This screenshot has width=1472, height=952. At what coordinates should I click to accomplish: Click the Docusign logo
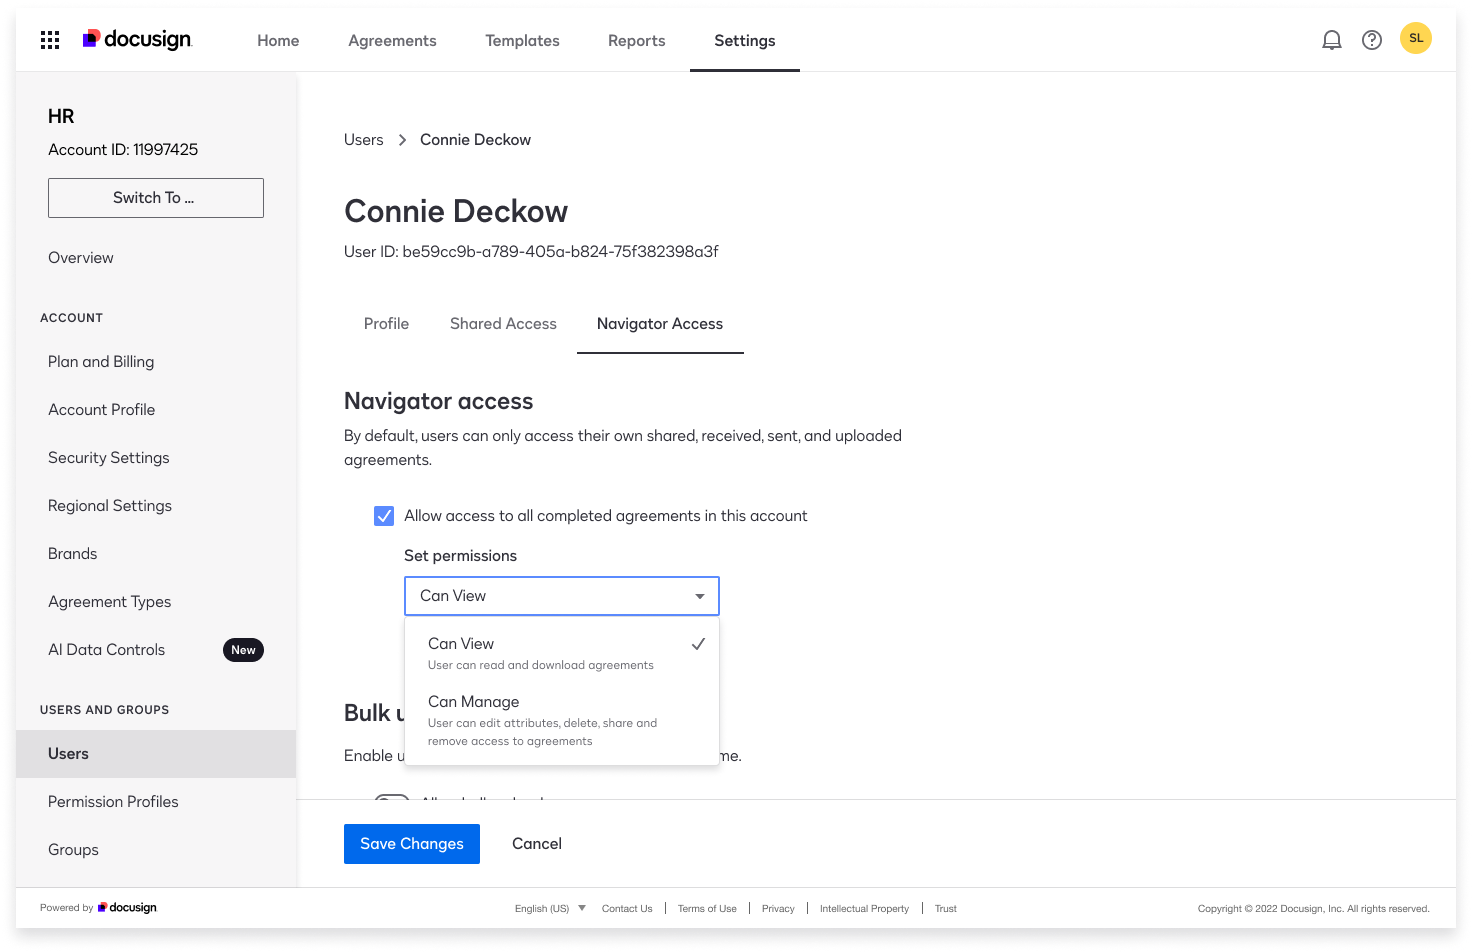(137, 39)
